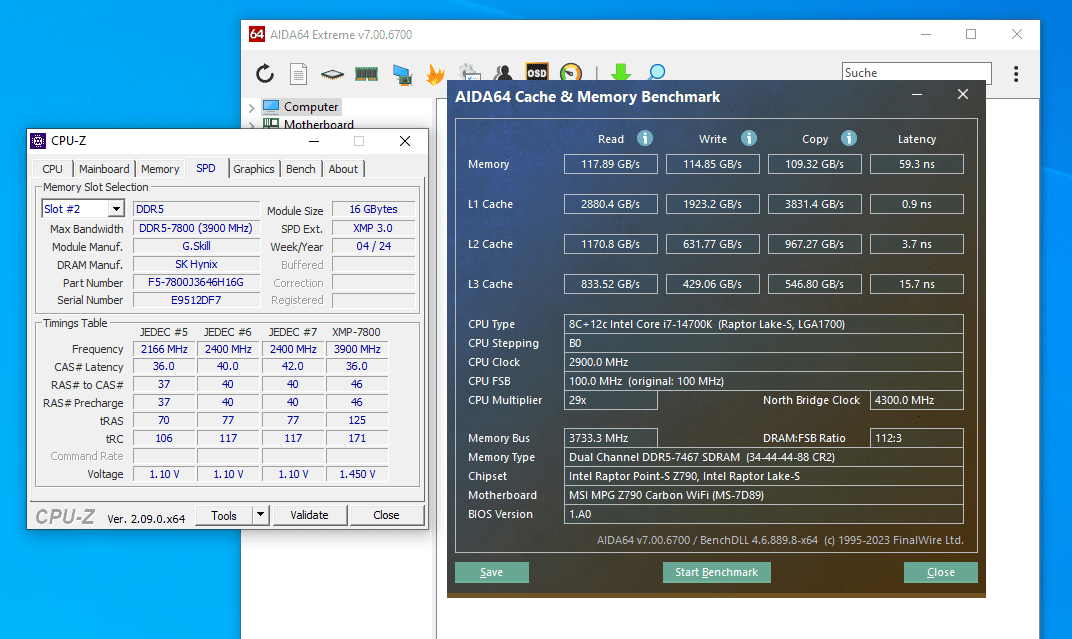Click the Memory Read 117.89 GB/s value

(x=611, y=164)
